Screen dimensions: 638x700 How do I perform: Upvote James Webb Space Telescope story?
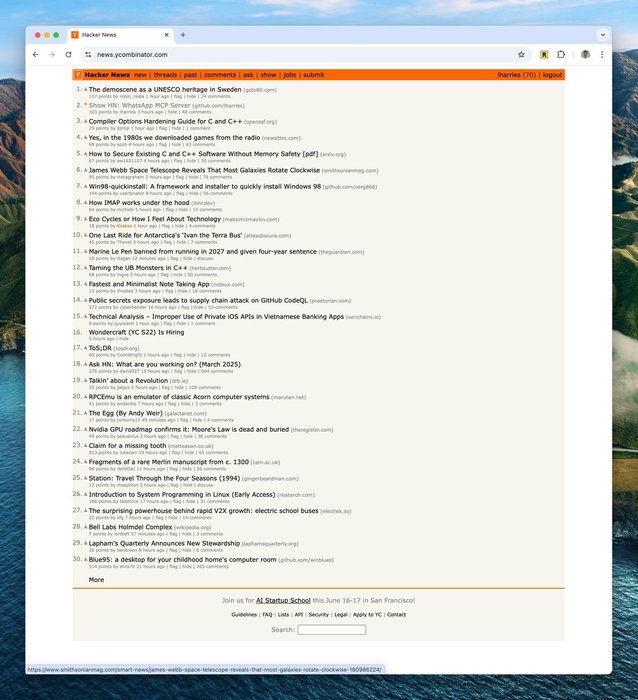[86, 170]
